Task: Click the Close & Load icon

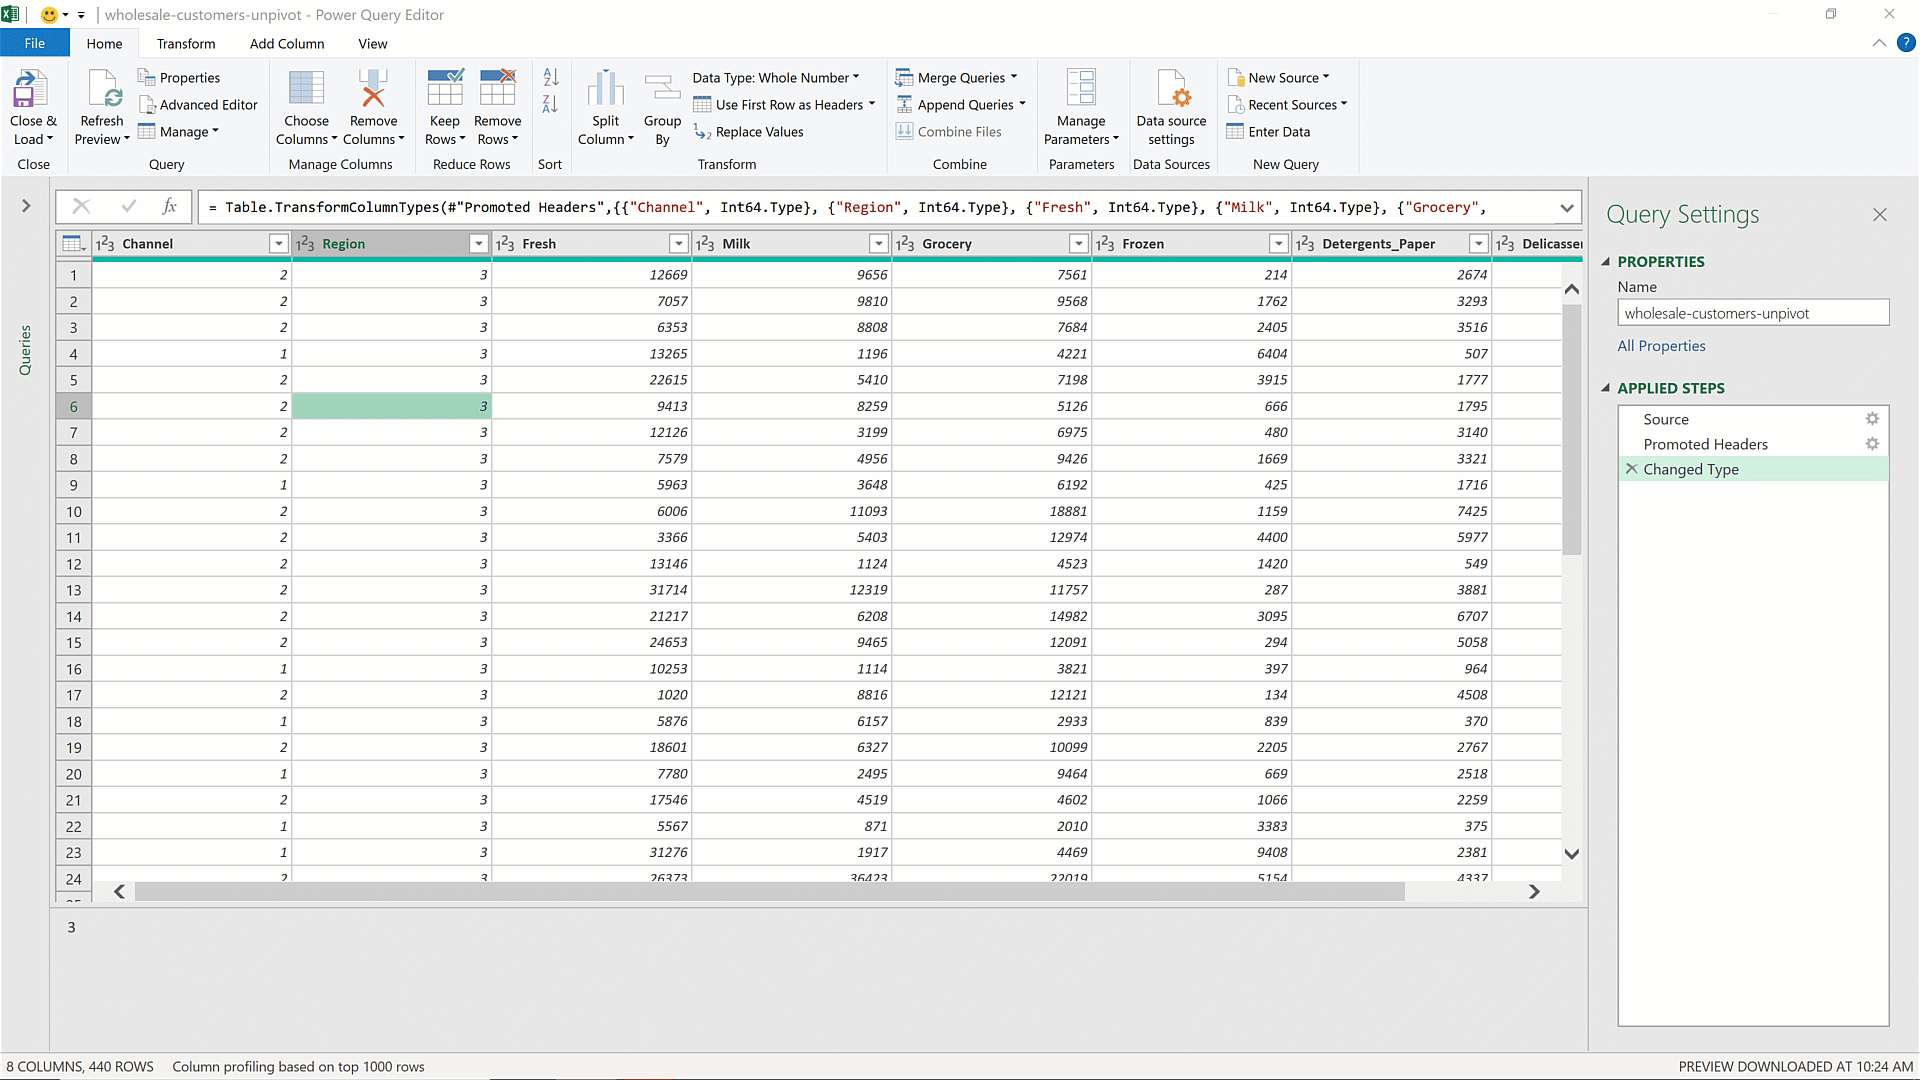Action: coord(30,90)
